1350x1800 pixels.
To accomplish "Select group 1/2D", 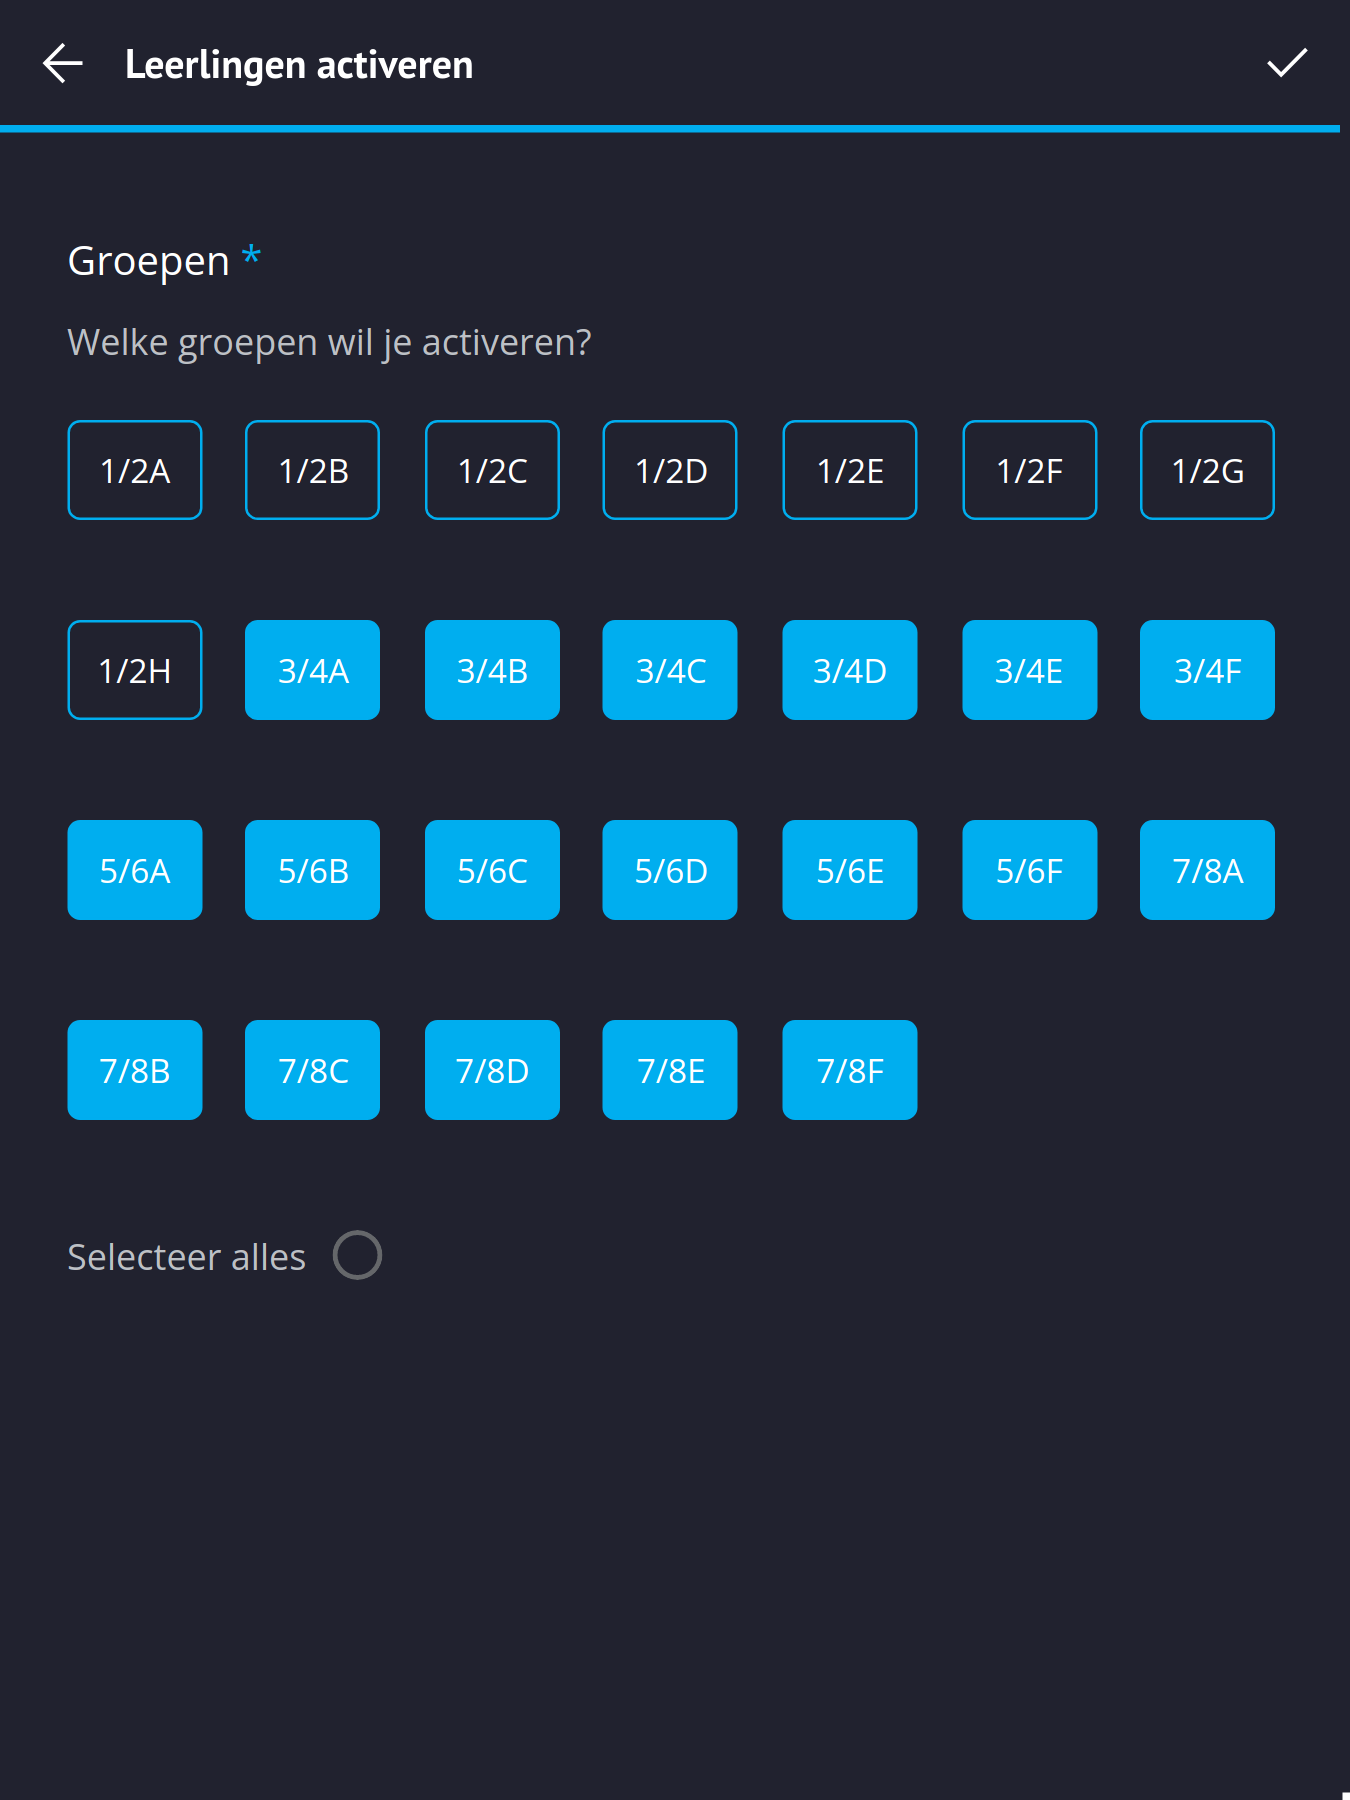I will [x=669, y=469].
